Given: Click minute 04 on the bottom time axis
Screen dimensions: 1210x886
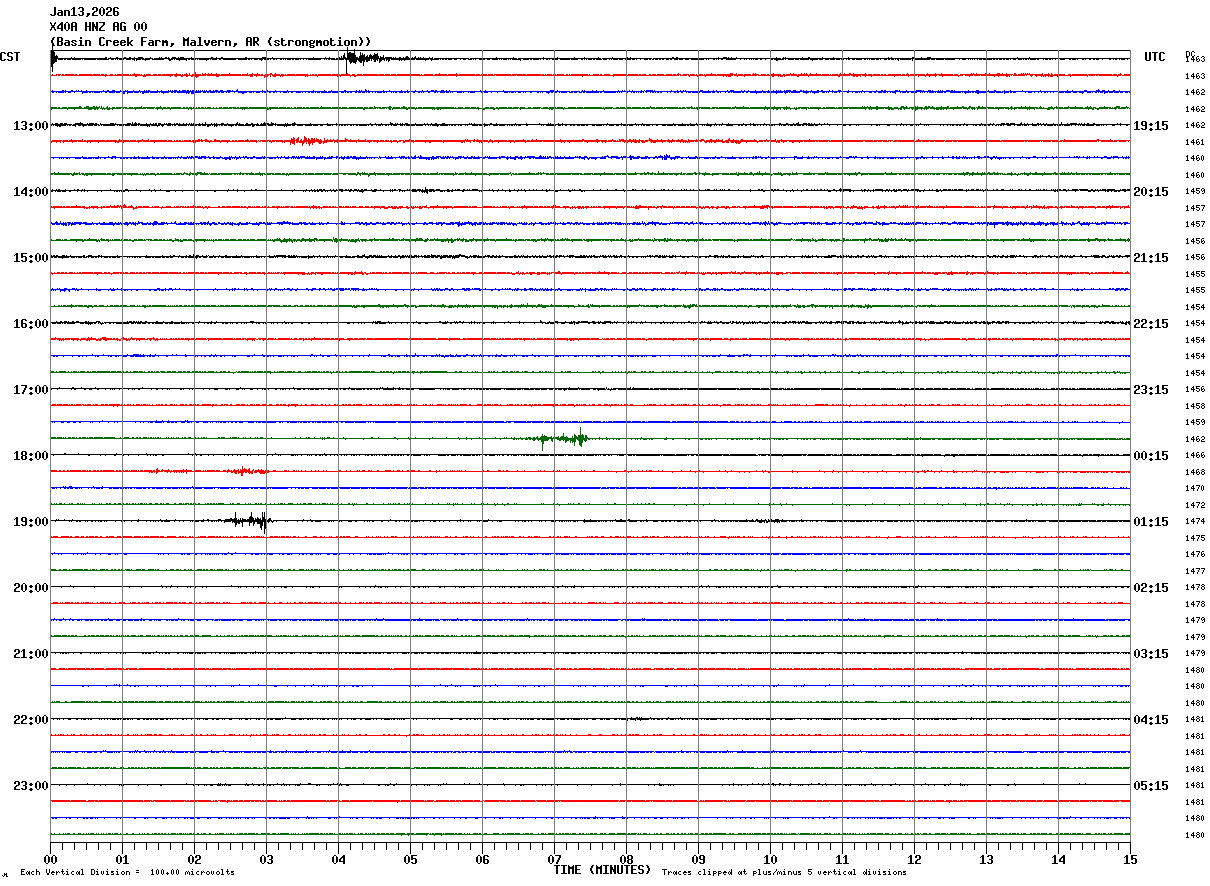Looking at the screenshot, I should pyautogui.click(x=338, y=859).
